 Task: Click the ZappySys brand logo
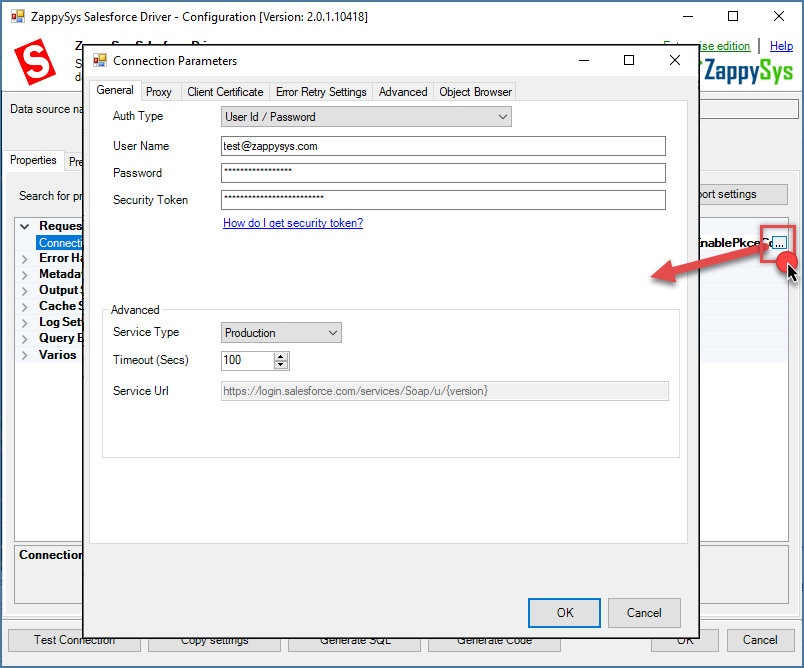point(748,71)
